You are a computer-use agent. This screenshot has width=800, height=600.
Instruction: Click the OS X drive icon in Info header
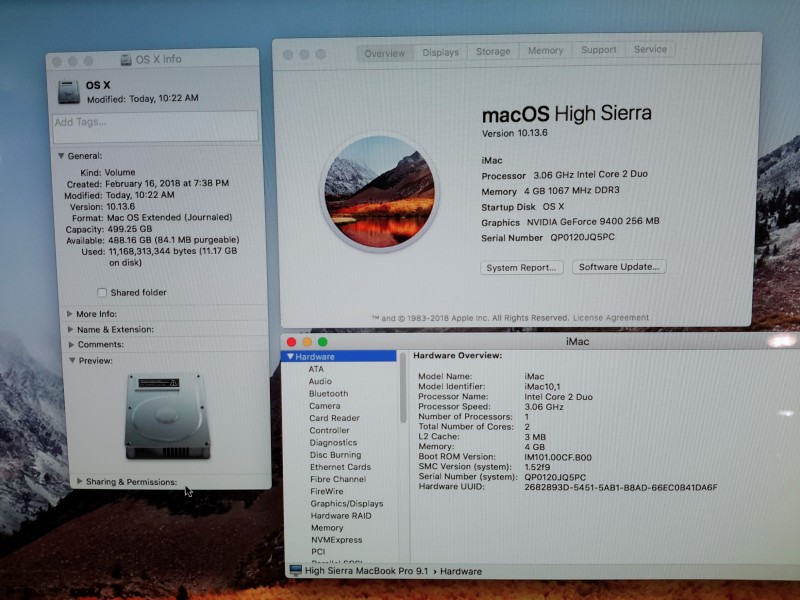click(69, 92)
